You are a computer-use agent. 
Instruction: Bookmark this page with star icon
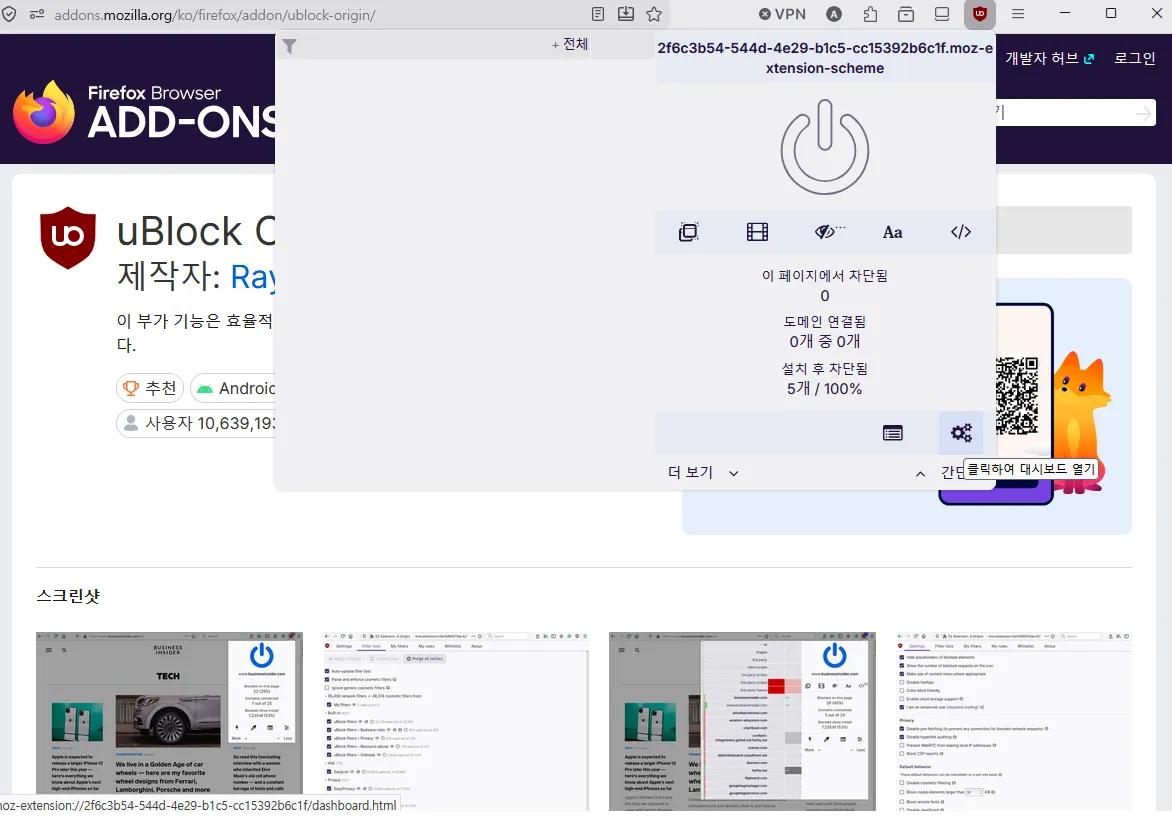(x=654, y=13)
